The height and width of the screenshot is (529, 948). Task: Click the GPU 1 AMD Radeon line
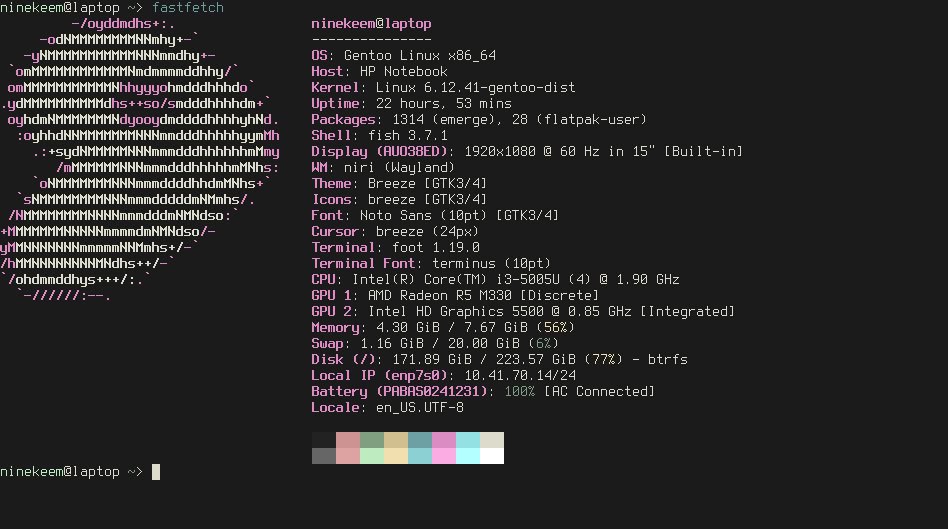455,296
